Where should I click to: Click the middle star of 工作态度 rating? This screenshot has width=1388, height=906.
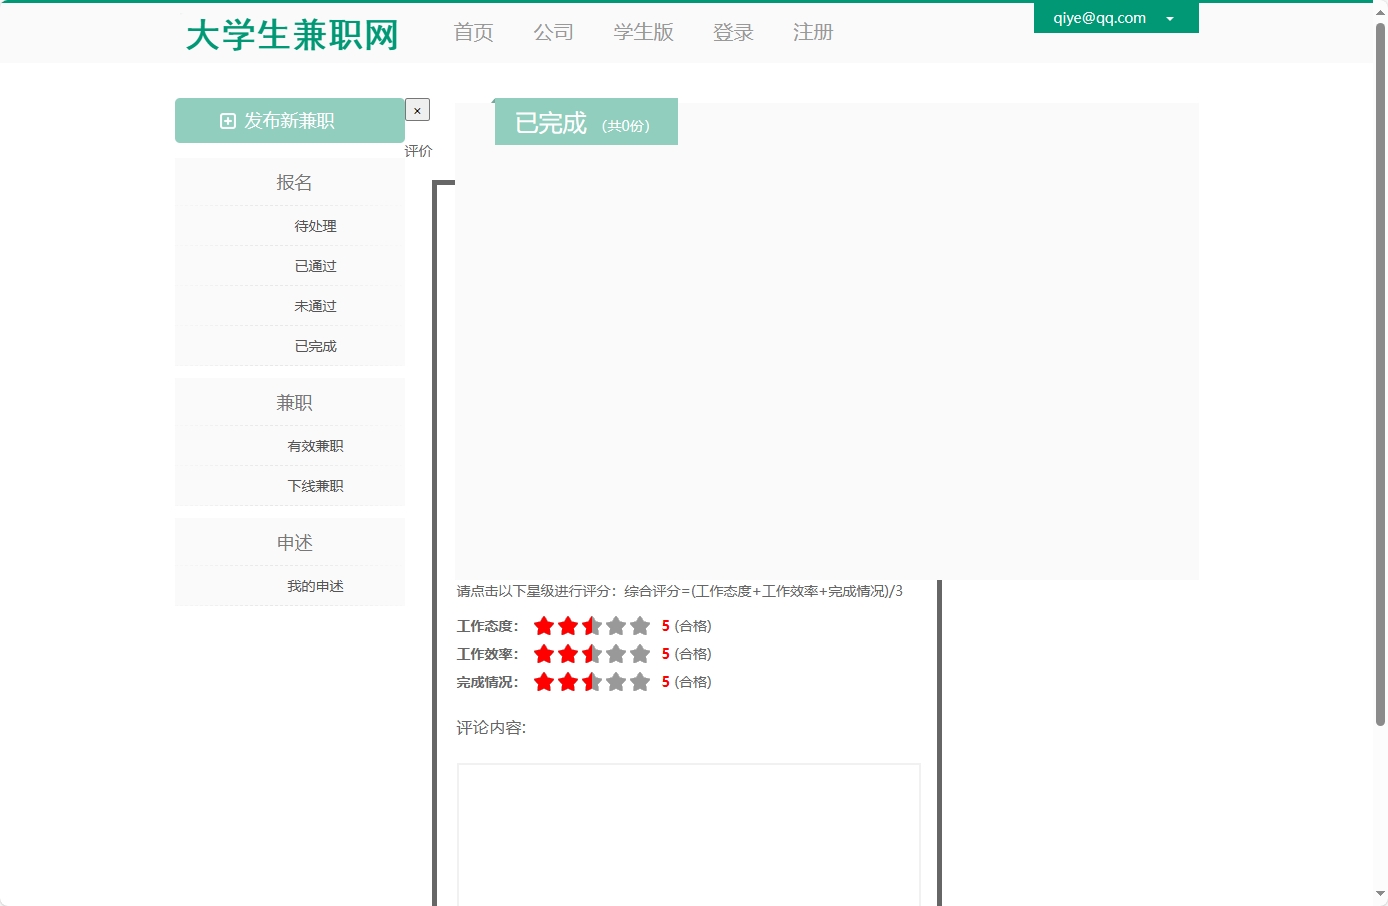coord(591,625)
